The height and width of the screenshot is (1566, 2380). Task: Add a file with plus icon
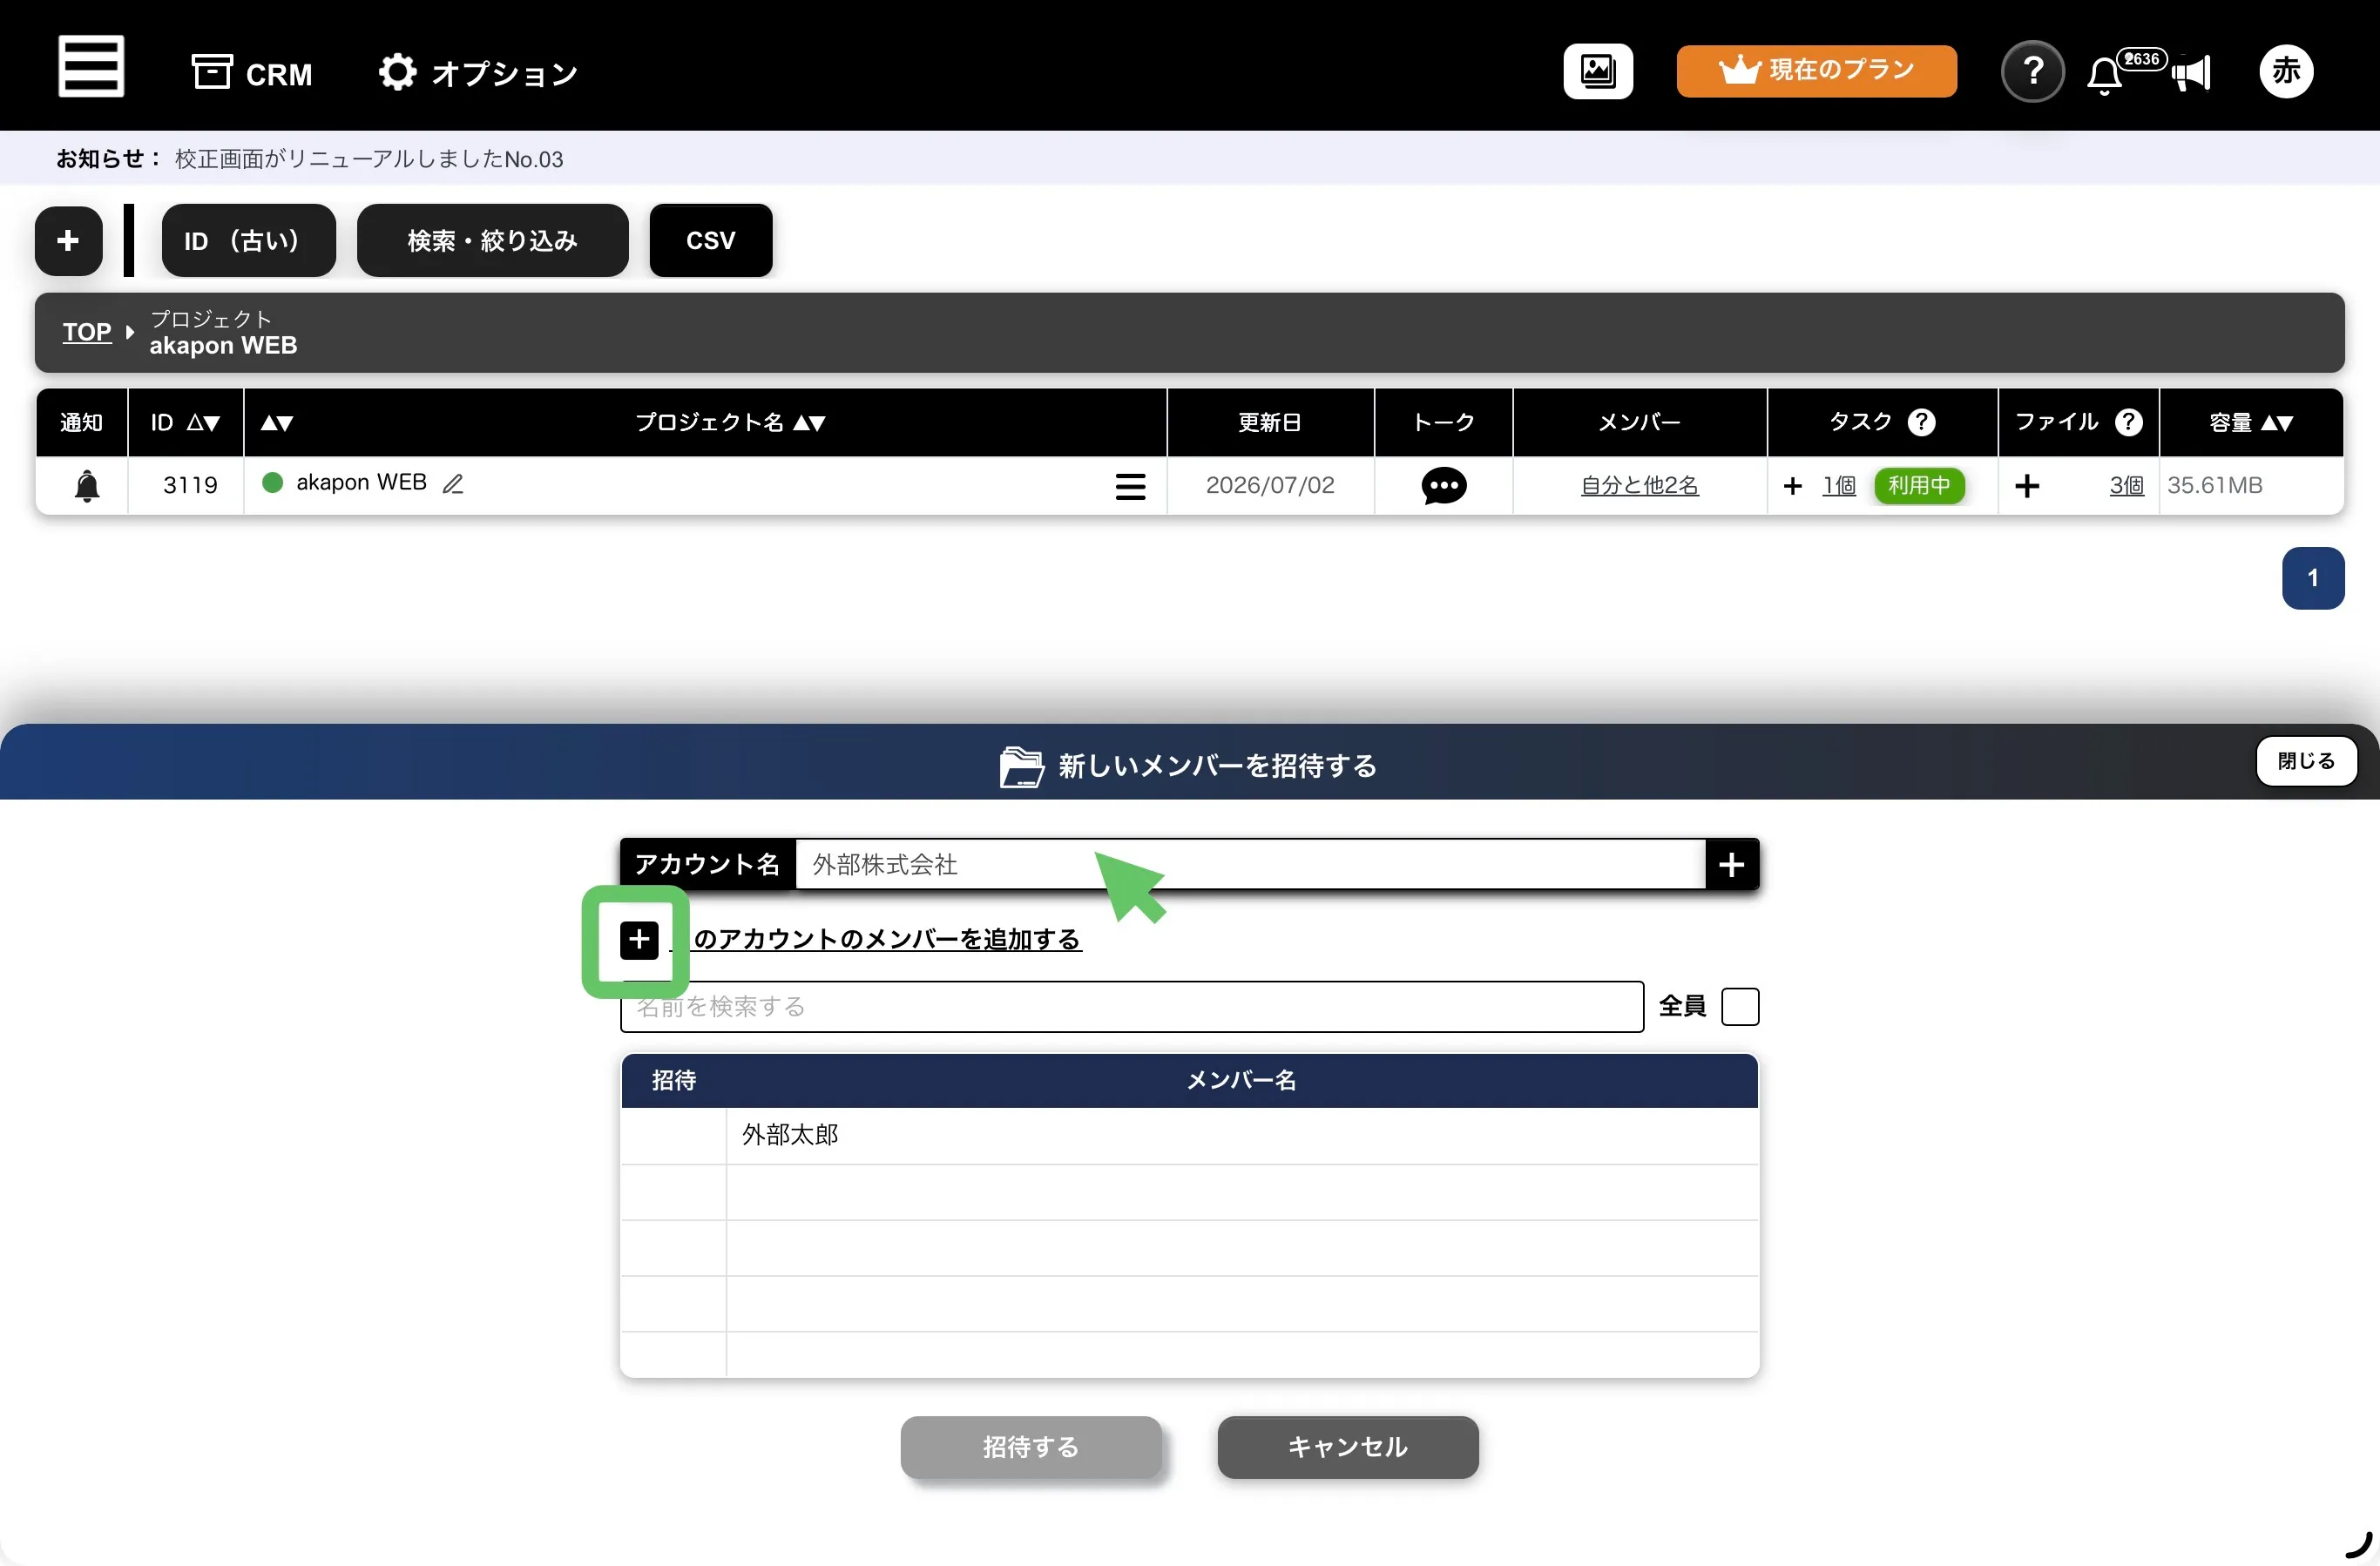[2027, 486]
